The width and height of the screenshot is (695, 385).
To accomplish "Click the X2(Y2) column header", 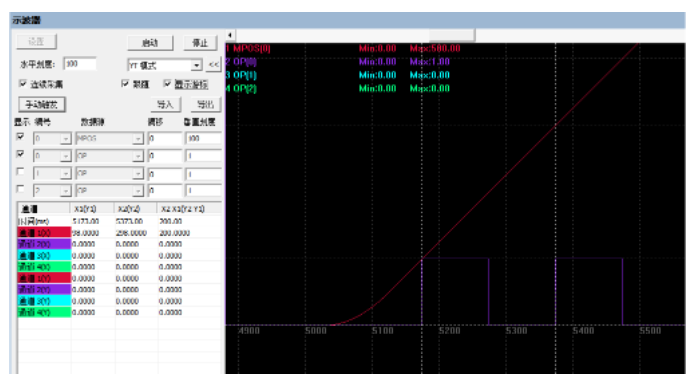I will (136, 209).
